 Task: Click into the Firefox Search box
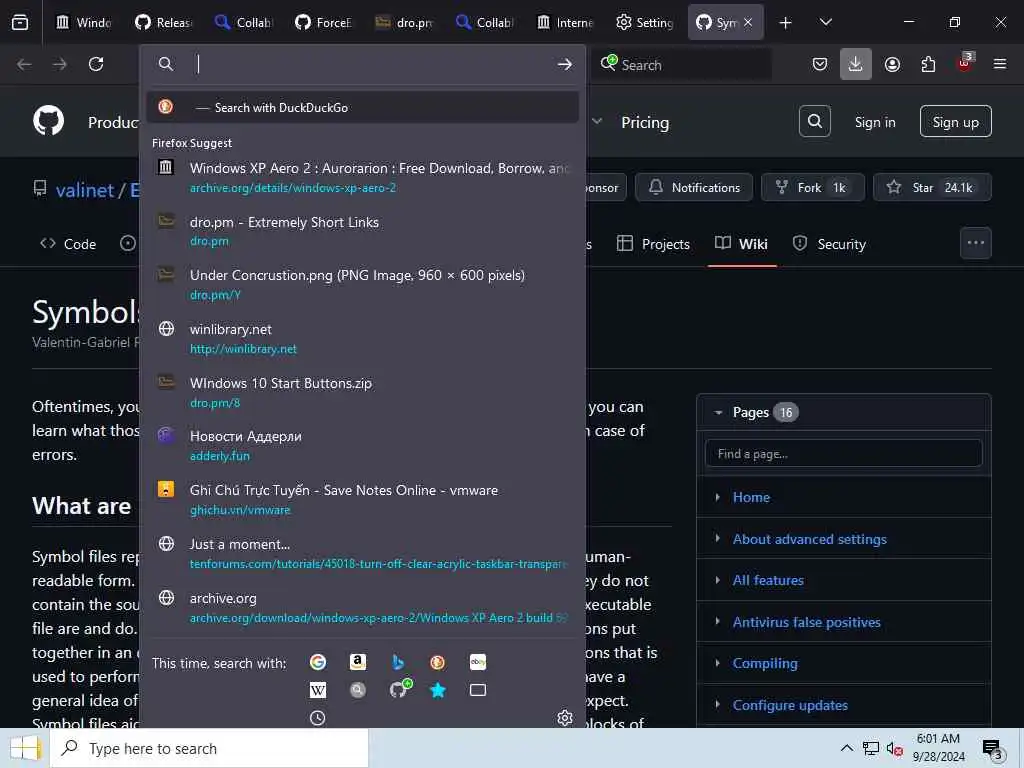(x=682, y=65)
